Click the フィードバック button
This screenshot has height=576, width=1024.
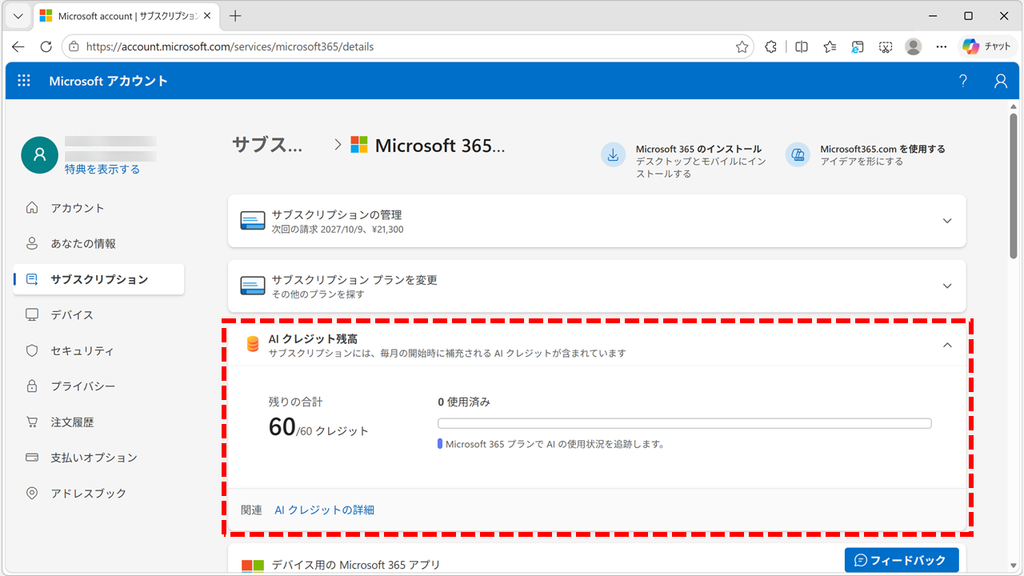pos(901,560)
